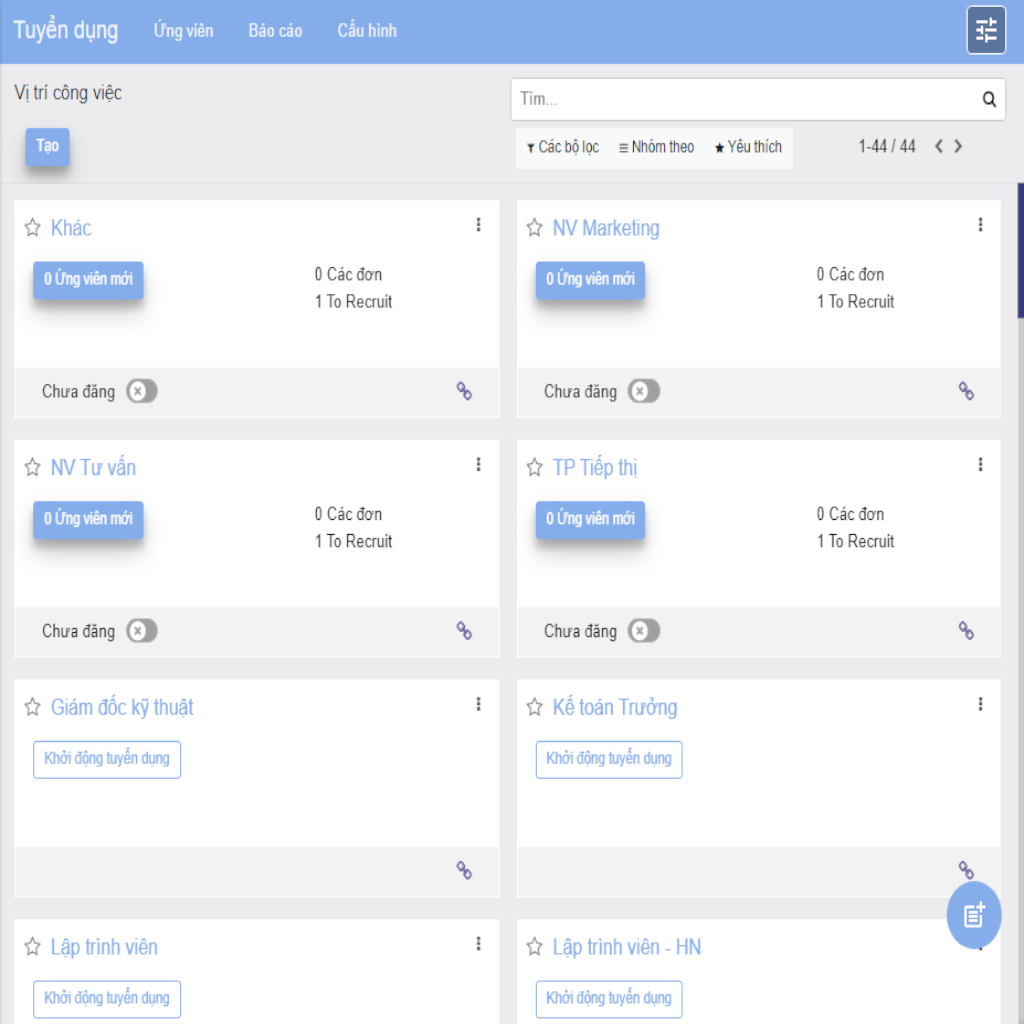The height and width of the screenshot is (1024, 1024).
Task: Open the Các bộ lọc filter dropdown
Action: (x=562, y=148)
